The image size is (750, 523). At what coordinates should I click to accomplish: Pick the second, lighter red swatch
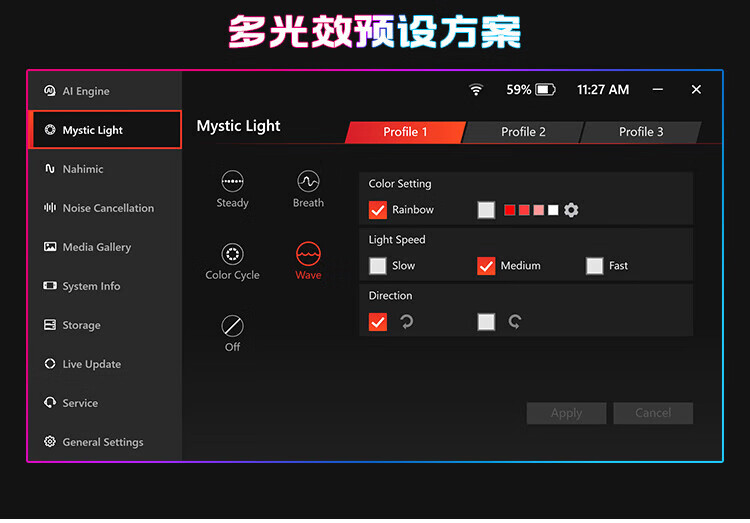click(524, 210)
